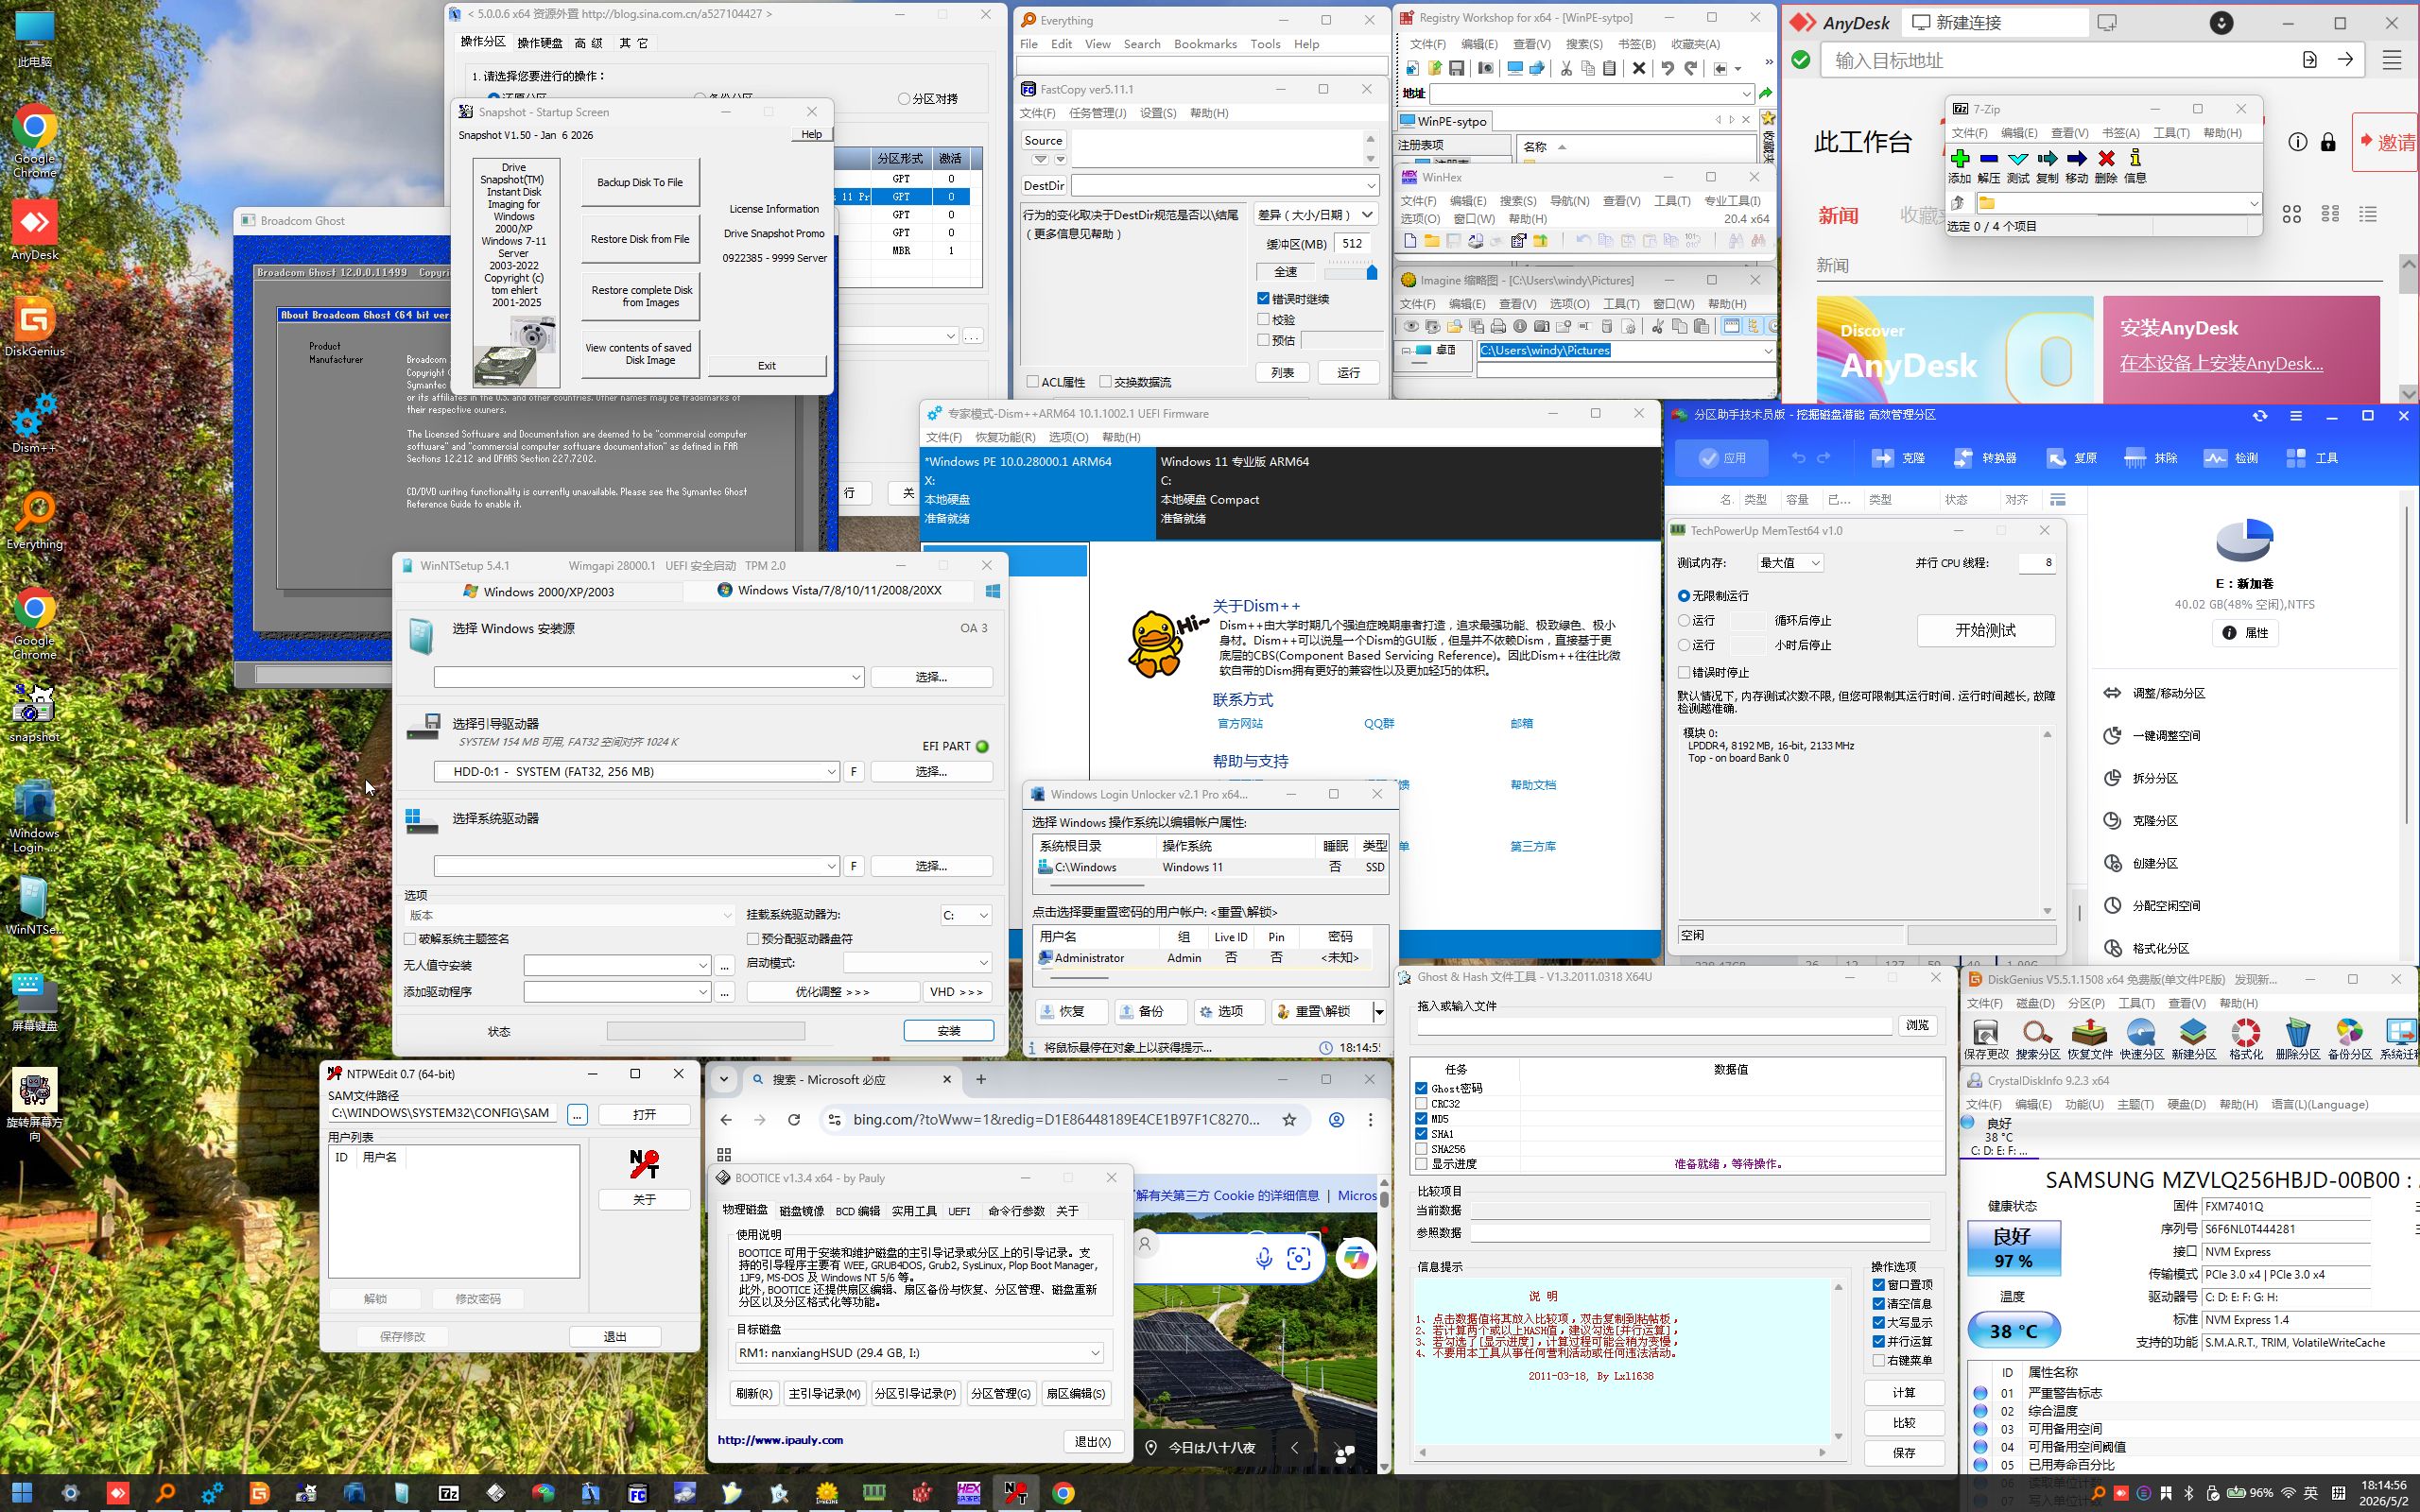Open the http://www.ipauly.com link in BOOTICE
The image size is (2420, 1512).
coord(780,1440)
